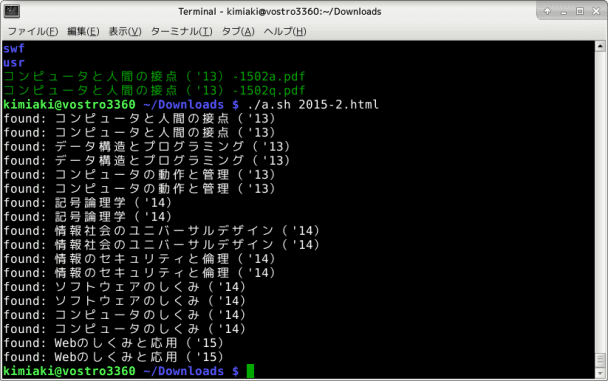
Task: Click the green cursor block at the last prompt
Action: [x=250, y=371]
